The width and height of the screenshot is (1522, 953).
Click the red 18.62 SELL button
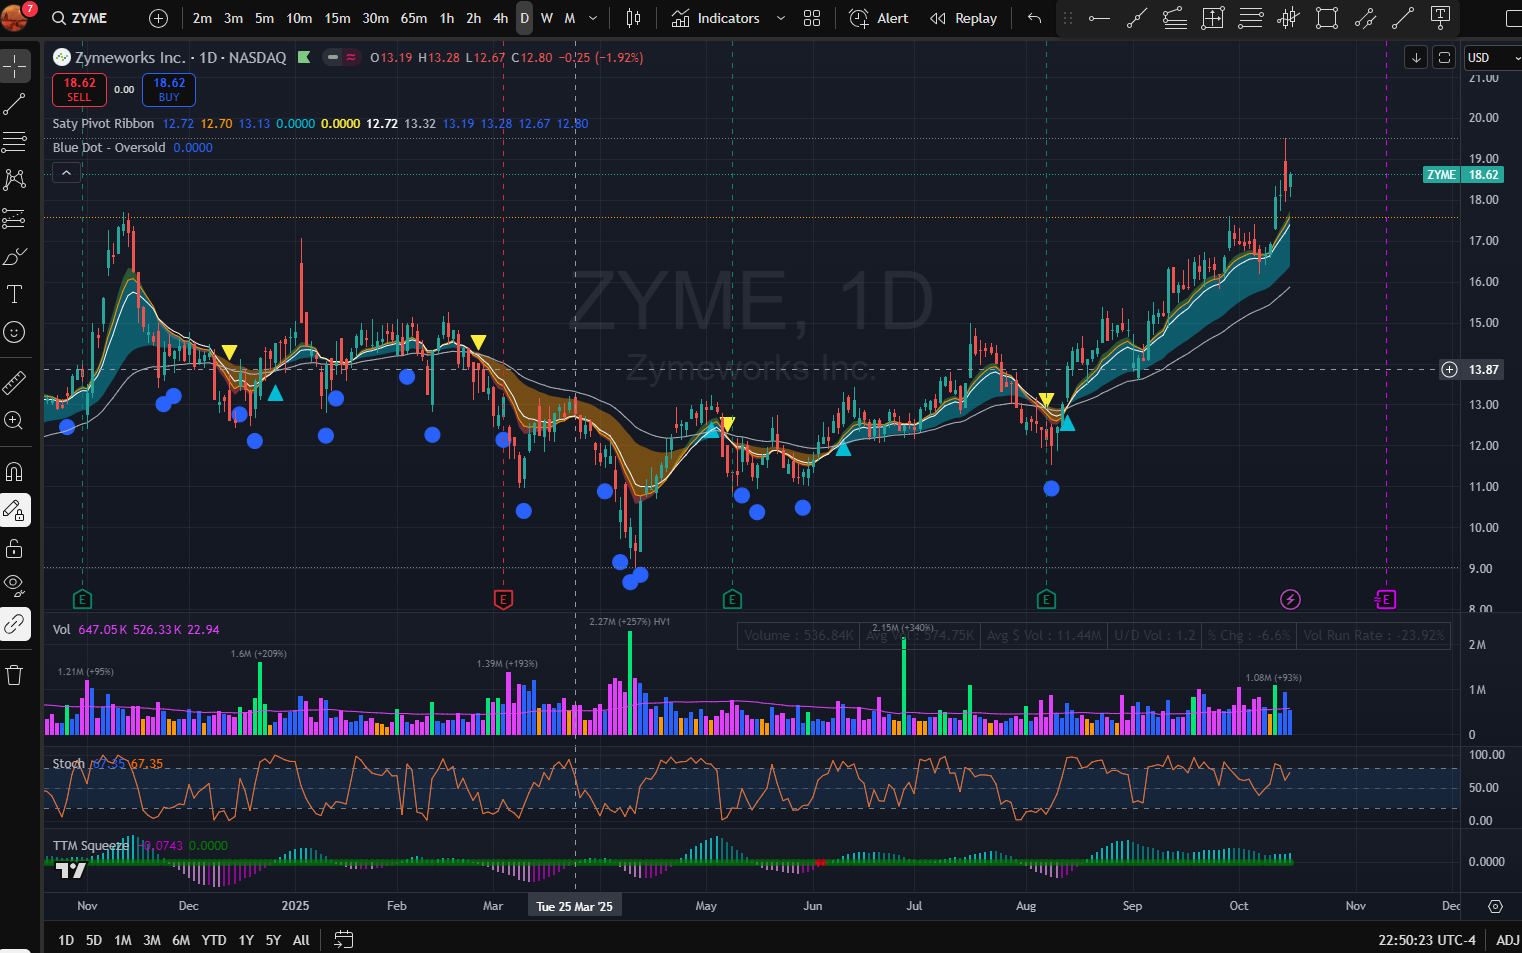point(79,90)
